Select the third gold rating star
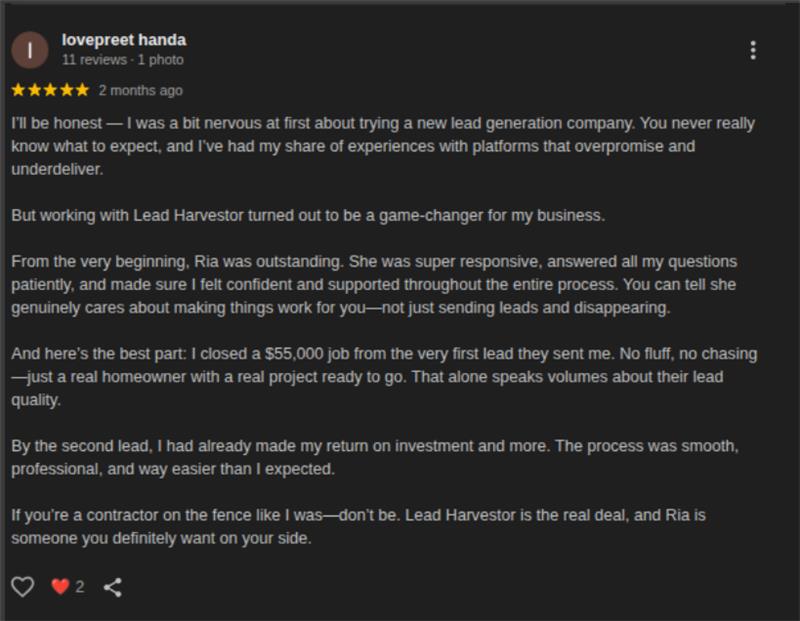 (50, 90)
